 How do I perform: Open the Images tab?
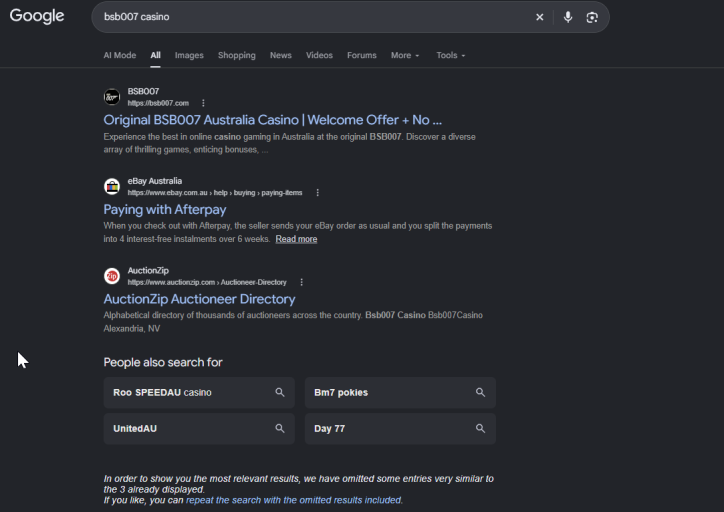coord(189,55)
